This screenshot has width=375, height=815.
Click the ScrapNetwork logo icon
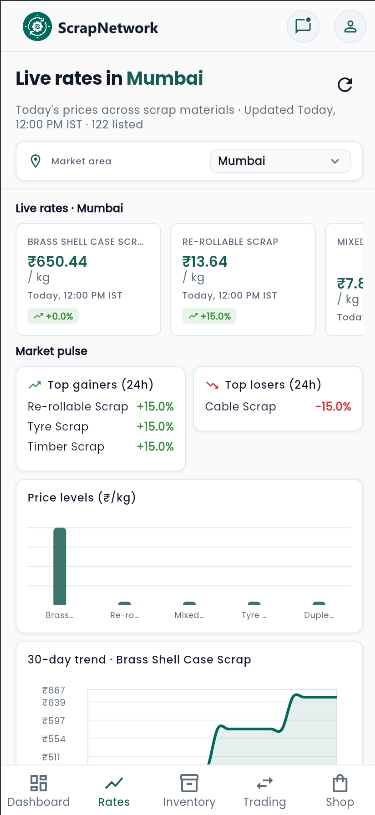tap(37, 26)
